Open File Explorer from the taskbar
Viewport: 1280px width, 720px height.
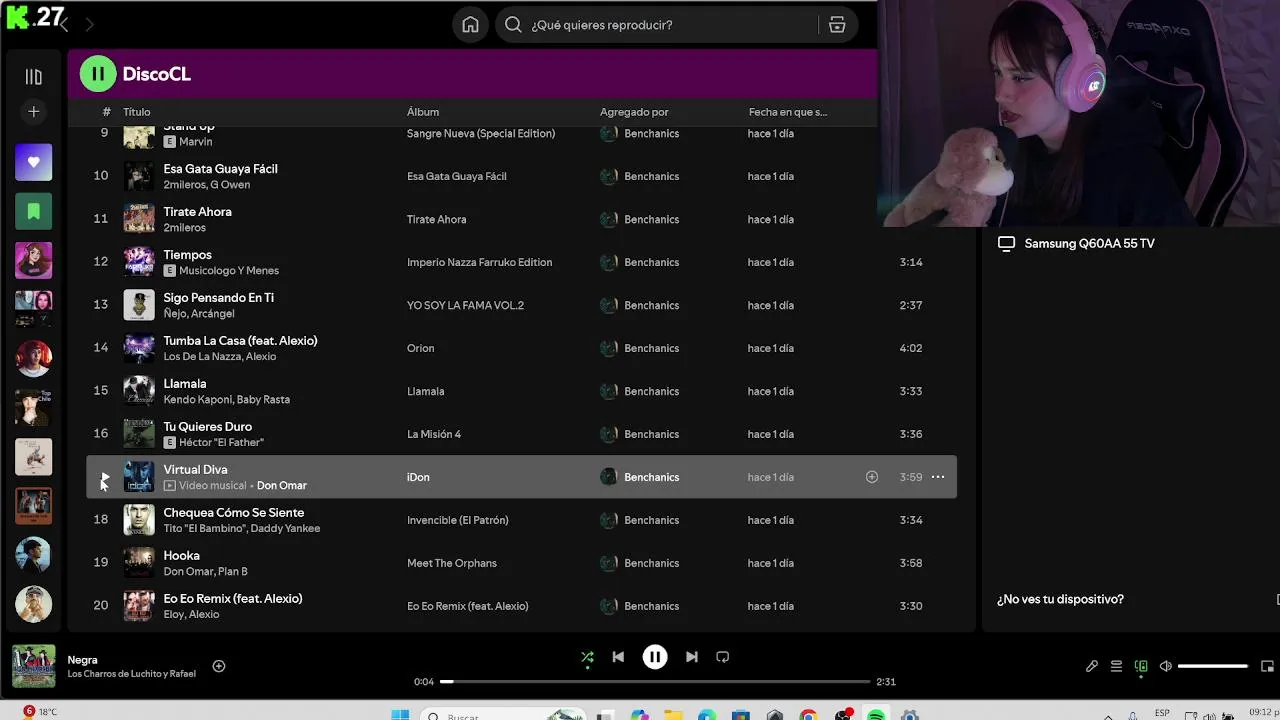click(673, 714)
